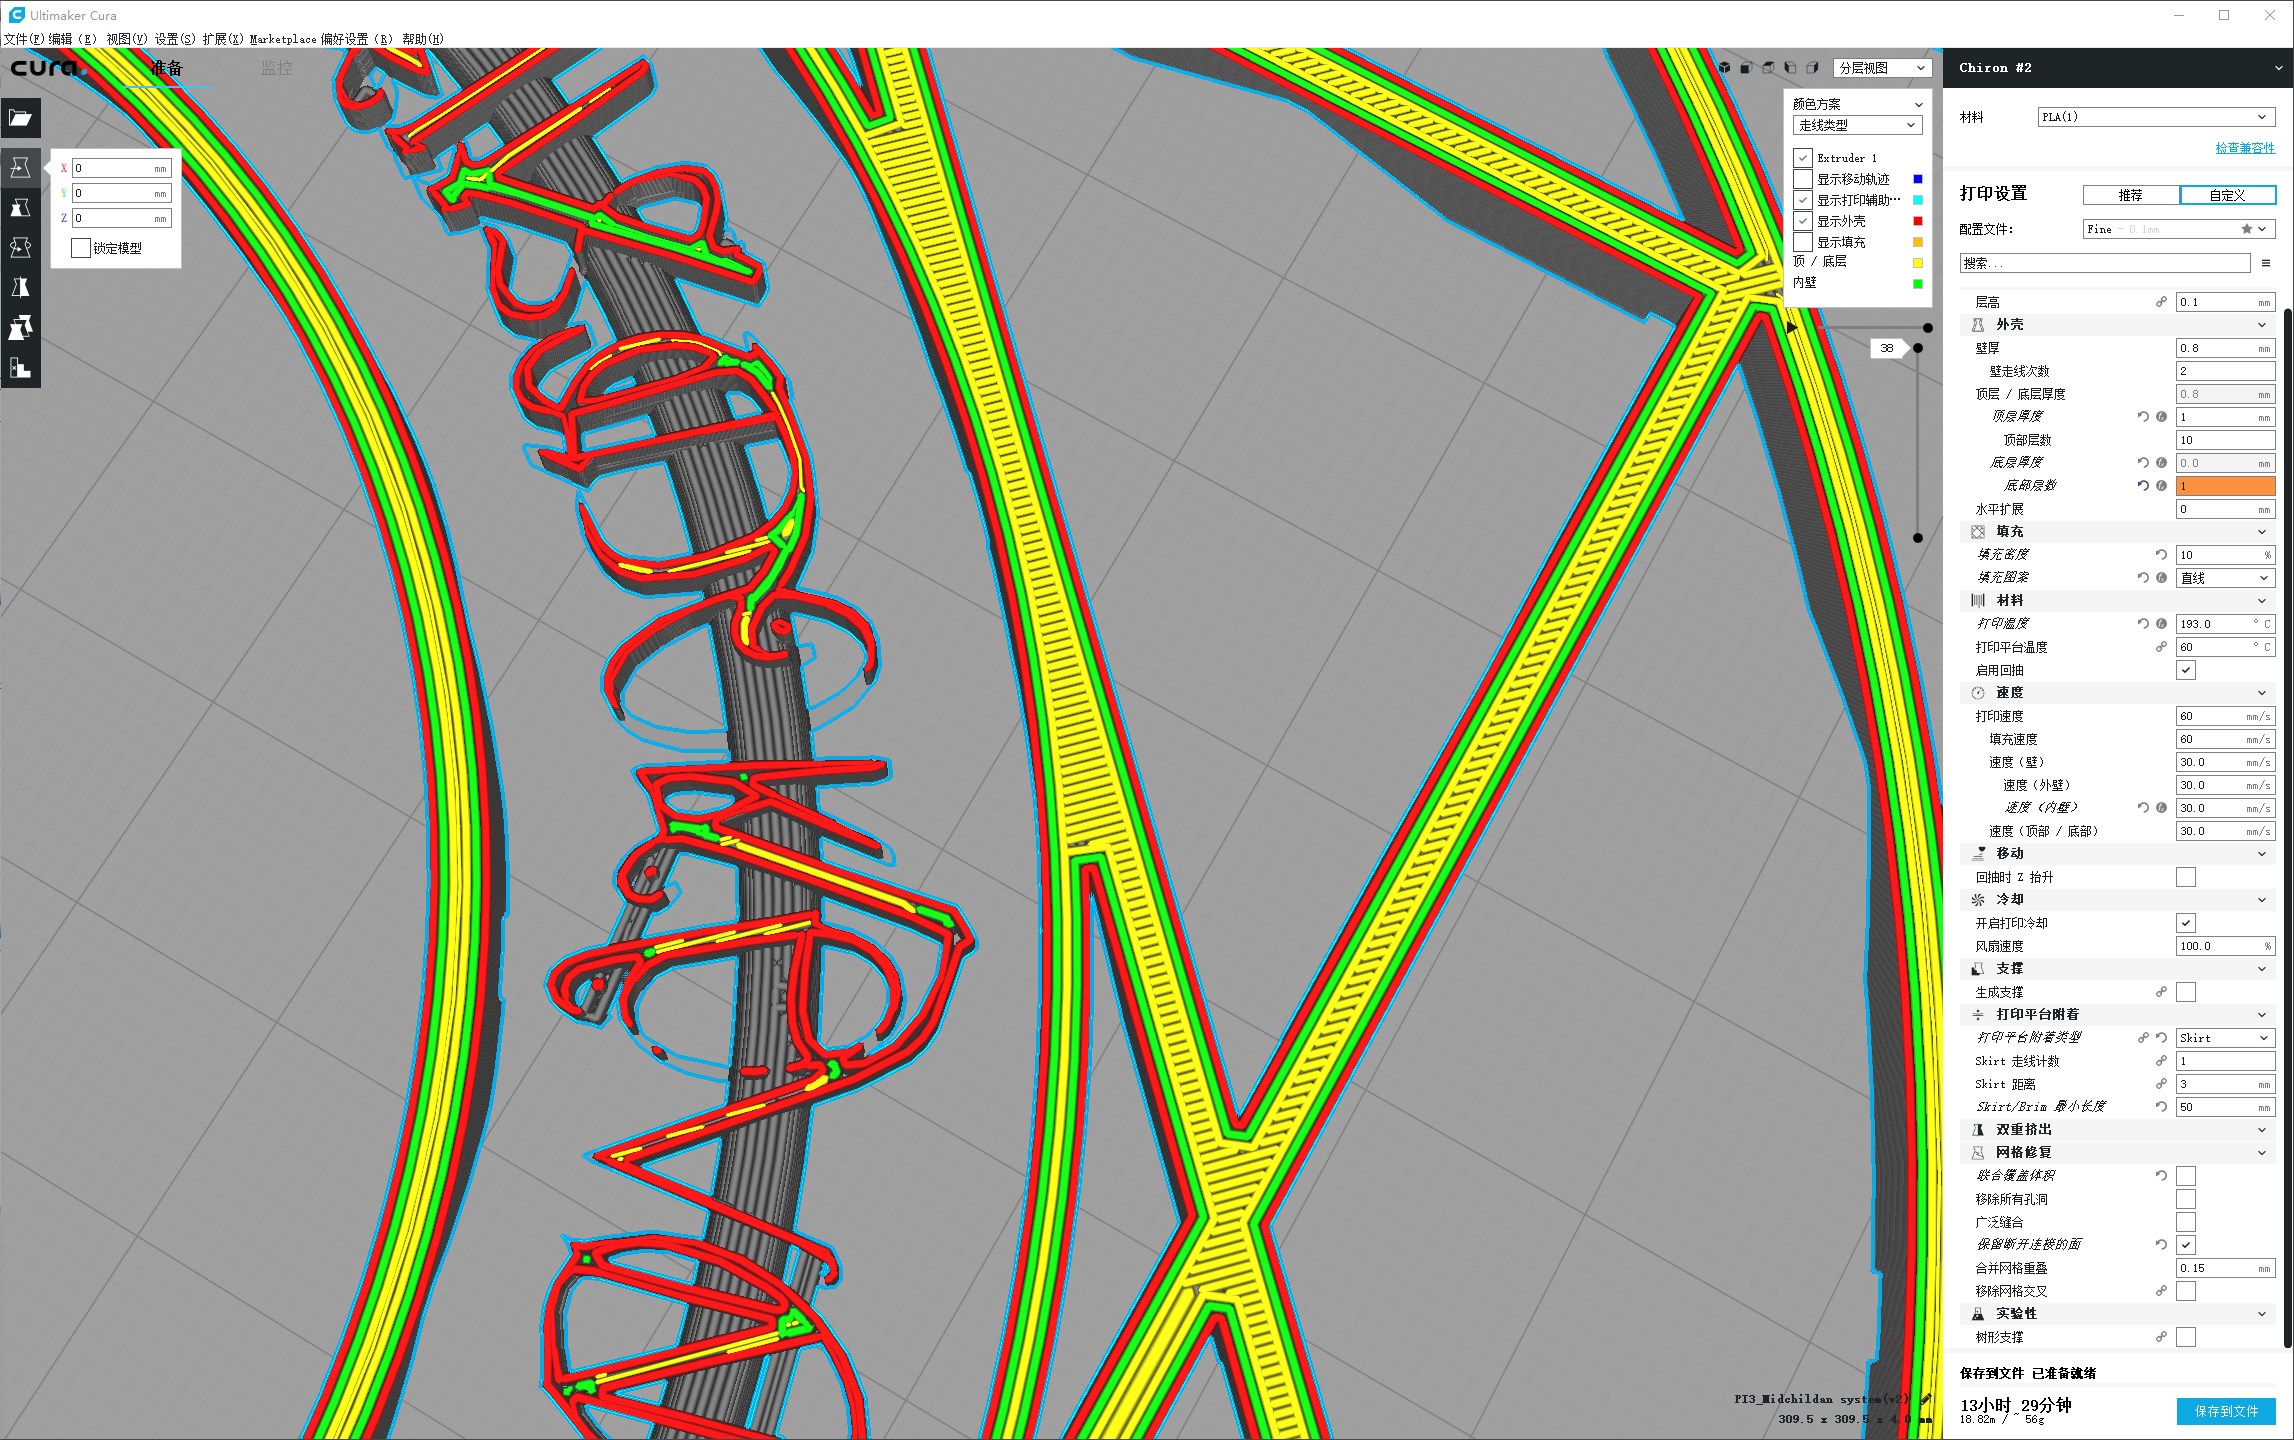This screenshot has width=2294, height=1440.
Task: Switch to the 监控 tab
Action: click(275, 68)
